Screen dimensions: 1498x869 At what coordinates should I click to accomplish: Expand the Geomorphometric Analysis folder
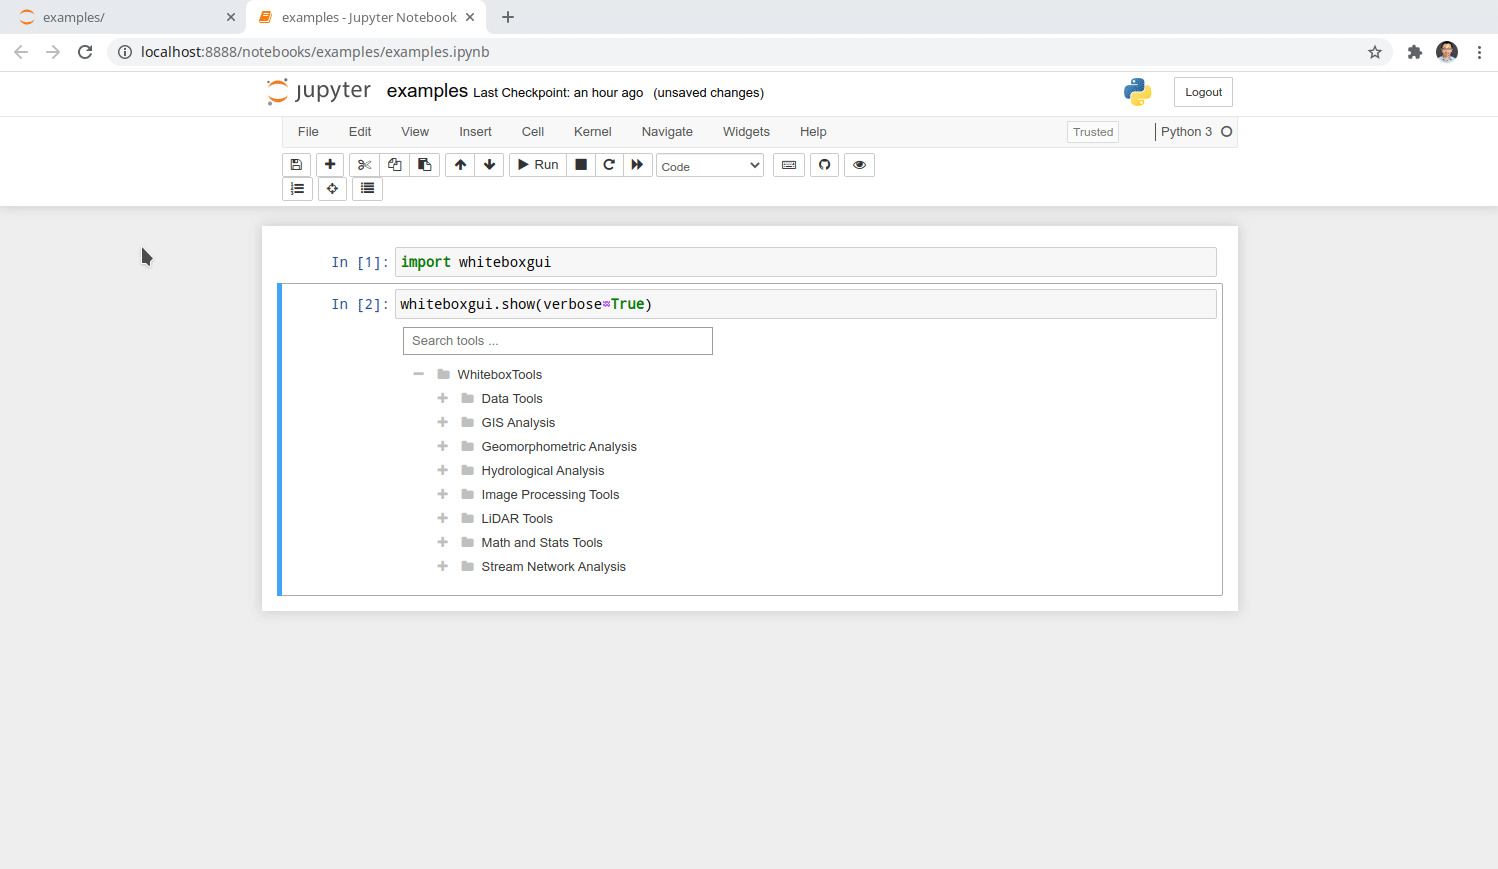[442, 446]
